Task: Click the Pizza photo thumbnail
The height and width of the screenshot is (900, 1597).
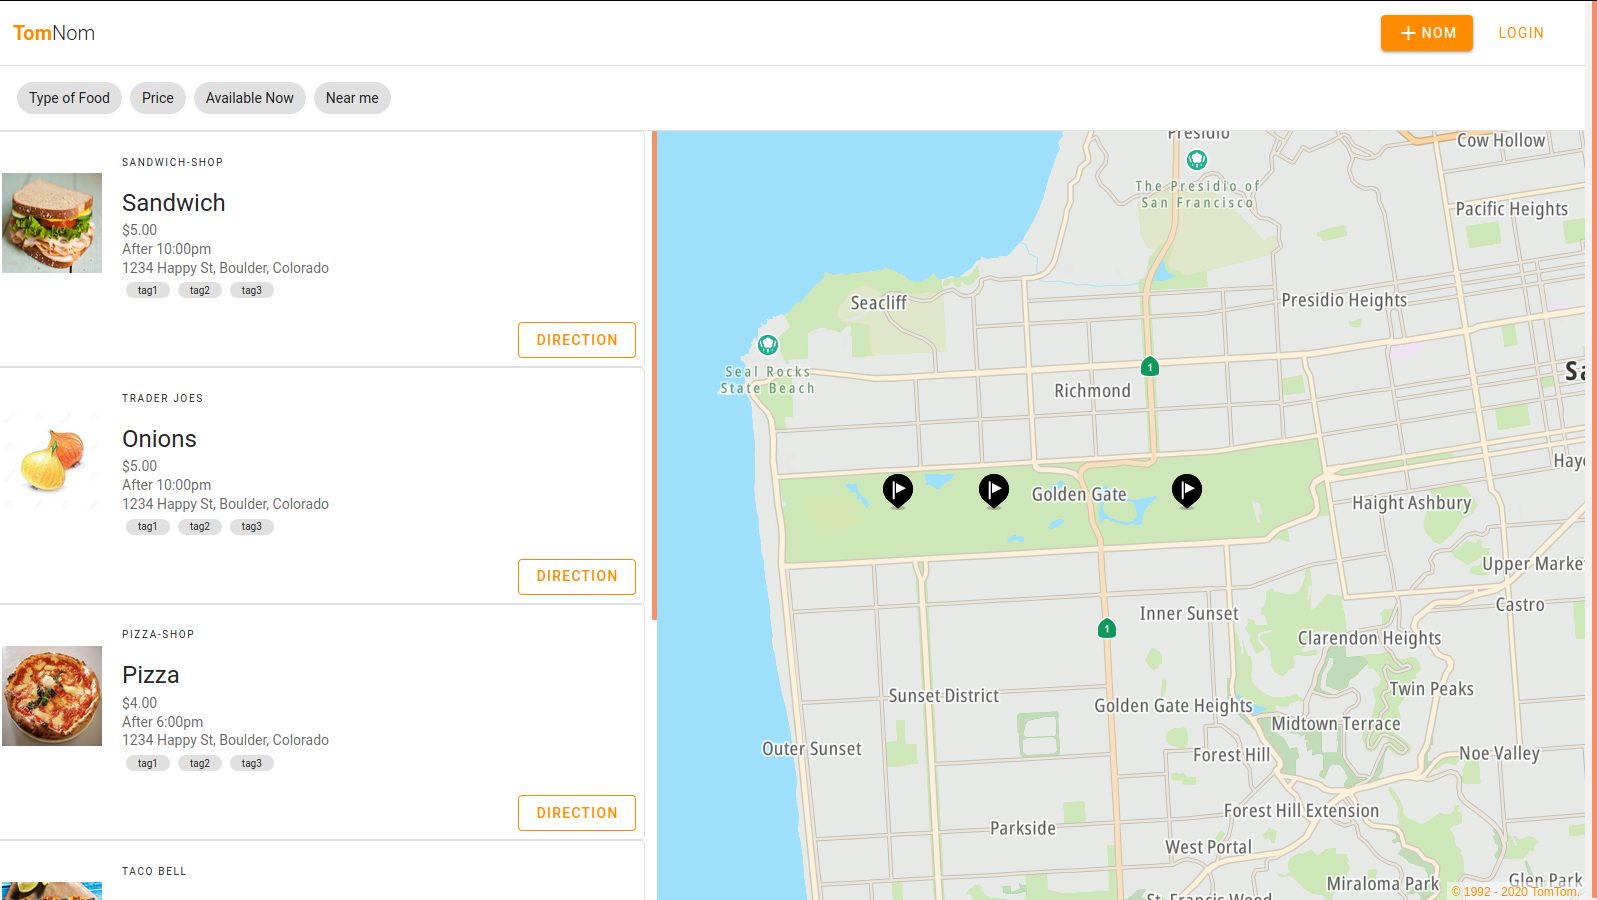Action: (52, 696)
